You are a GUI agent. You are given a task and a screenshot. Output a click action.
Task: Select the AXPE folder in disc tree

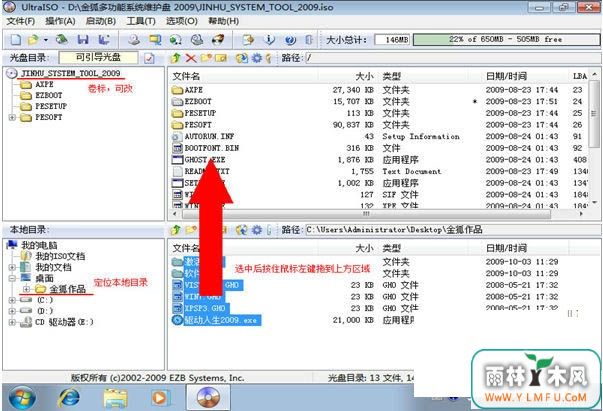44,84
